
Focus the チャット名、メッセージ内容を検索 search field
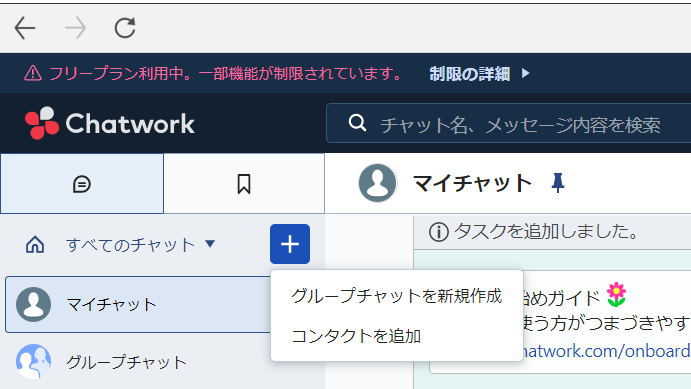coord(509,123)
